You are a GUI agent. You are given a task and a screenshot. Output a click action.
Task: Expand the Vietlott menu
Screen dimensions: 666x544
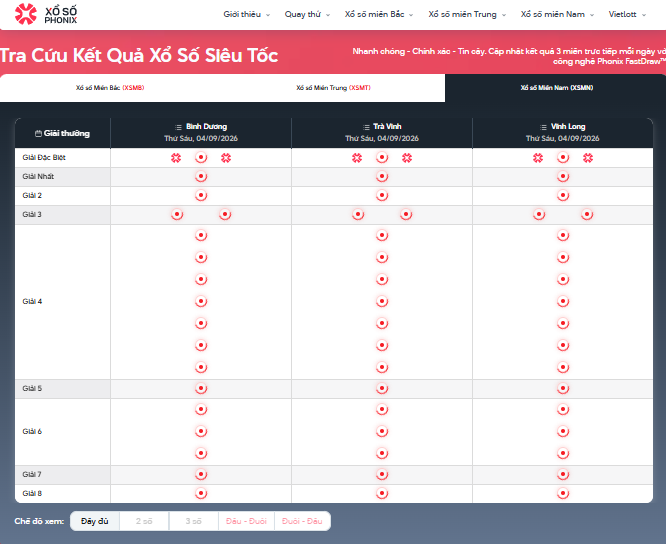pos(627,14)
